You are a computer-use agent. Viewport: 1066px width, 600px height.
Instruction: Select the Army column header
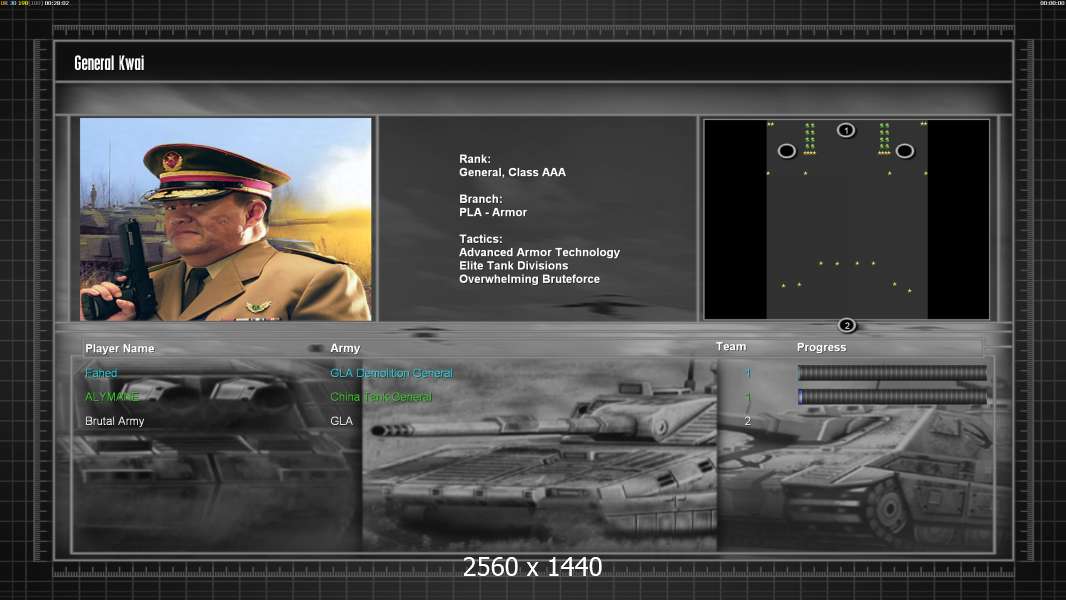(x=345, y=348)
